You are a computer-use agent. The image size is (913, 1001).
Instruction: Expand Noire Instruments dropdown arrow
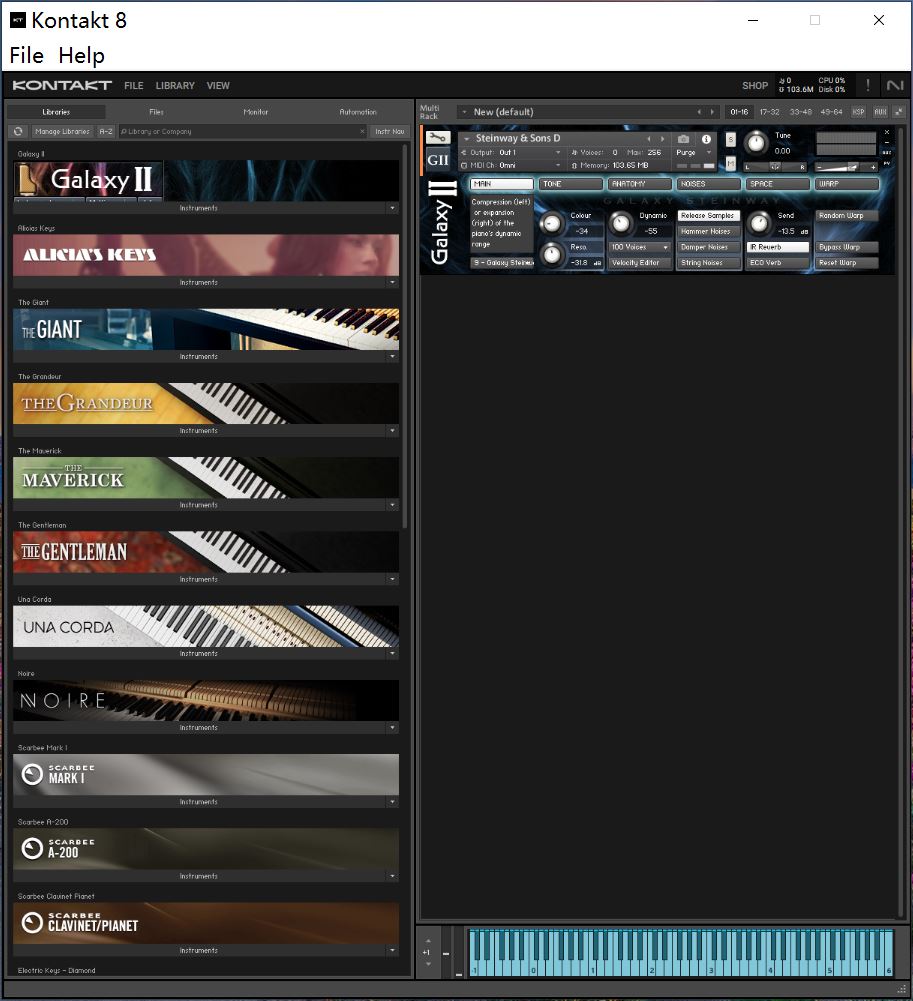392,728
